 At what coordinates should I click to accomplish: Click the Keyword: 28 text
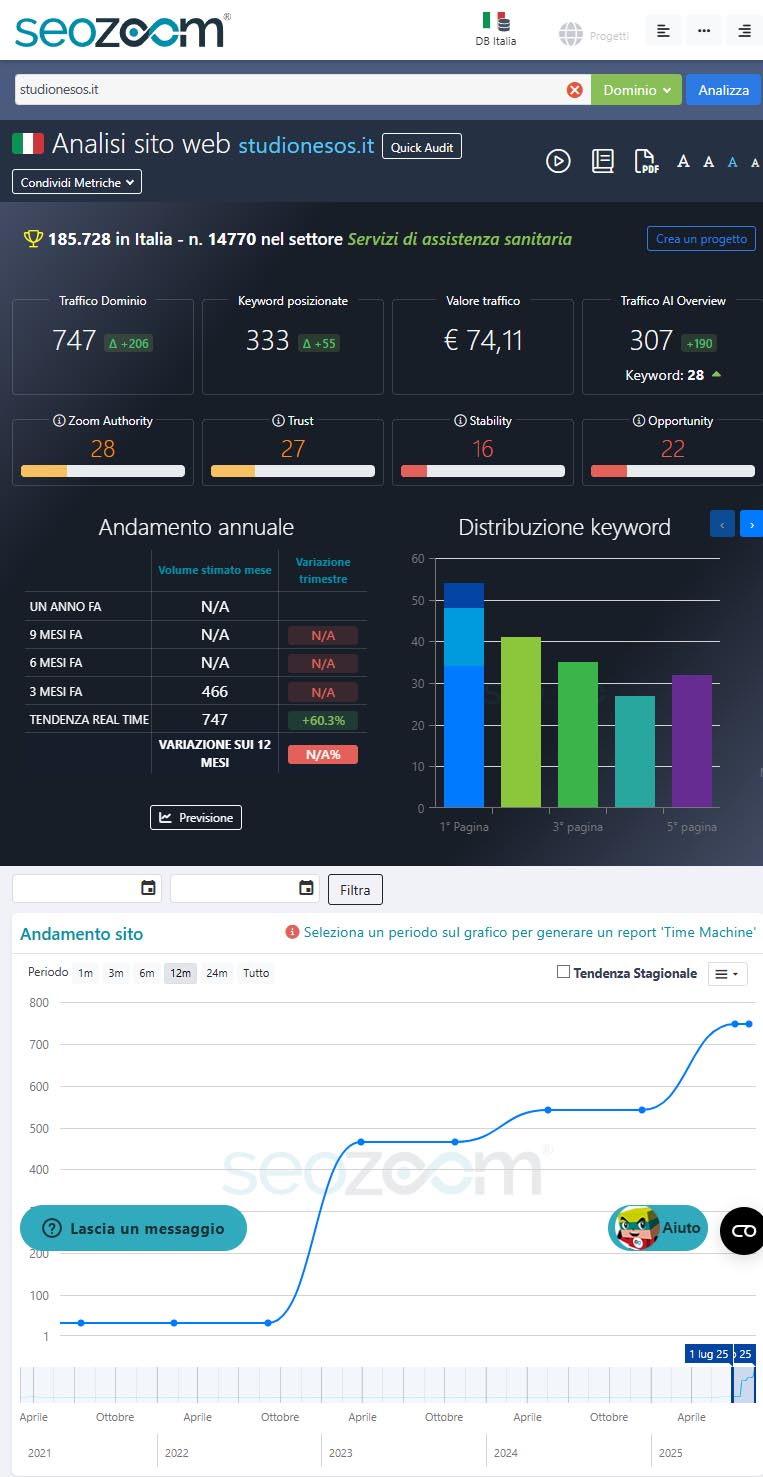pos(665,375)
